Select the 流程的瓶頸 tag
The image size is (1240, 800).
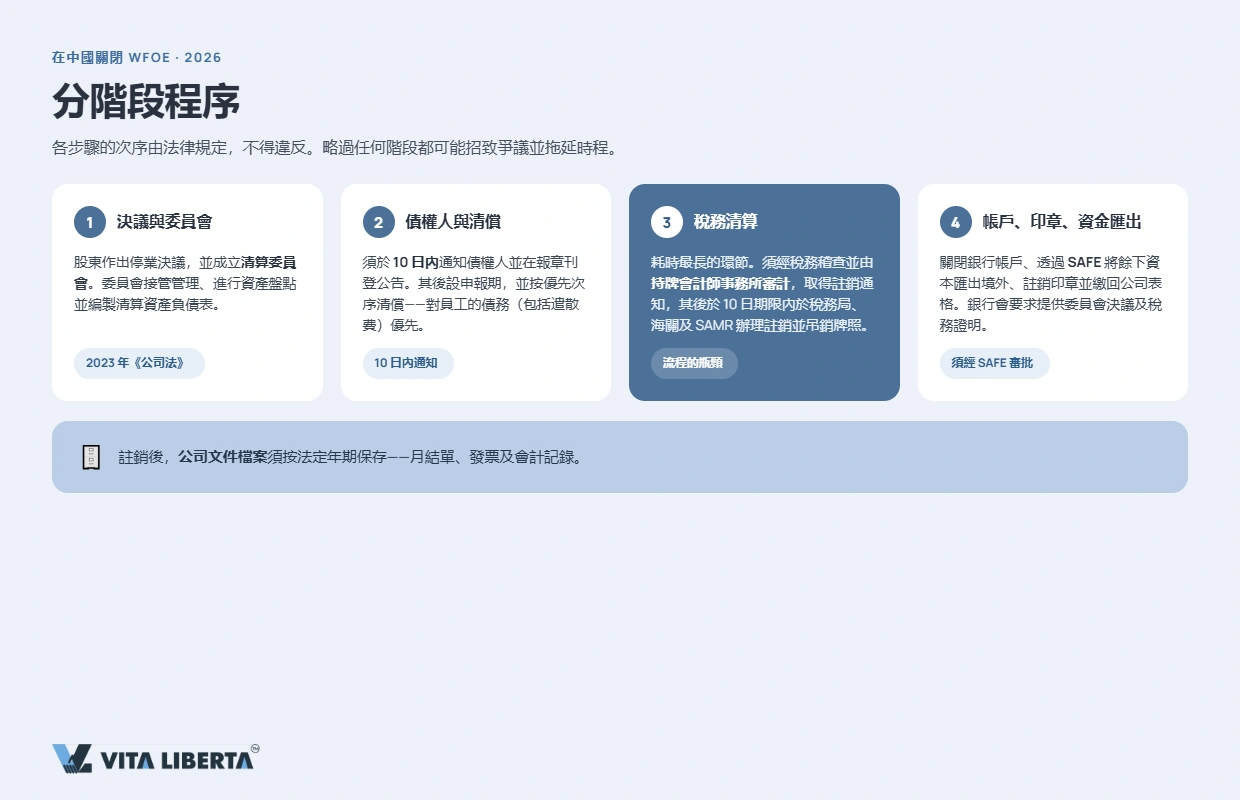[x=694, y=363]
